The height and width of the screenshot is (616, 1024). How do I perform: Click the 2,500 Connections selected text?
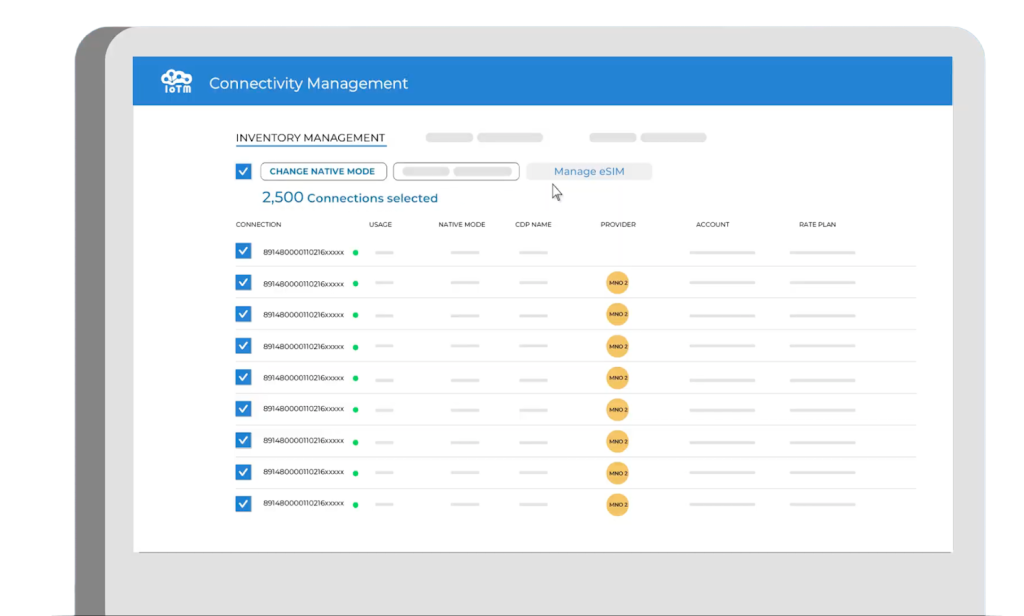(349, 198)
